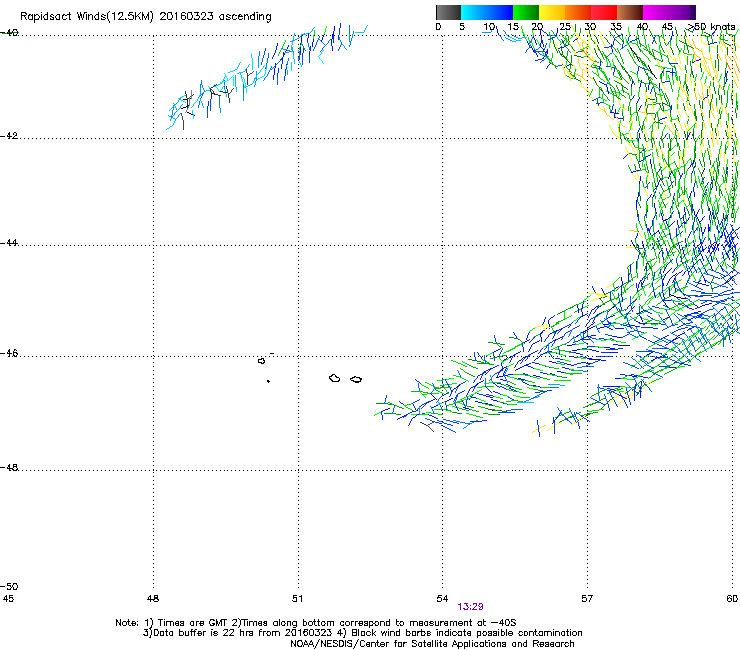Click the 'Rapidscat Winds(12.5KM) 20160323 ascending' title
This screenshot has height=650, width=740.
[146, 17]
